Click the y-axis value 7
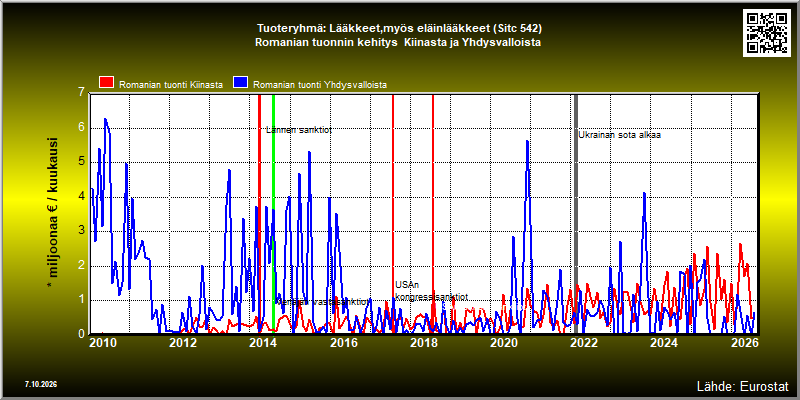This screenshot has width=800, height=400. pos(81,93)
